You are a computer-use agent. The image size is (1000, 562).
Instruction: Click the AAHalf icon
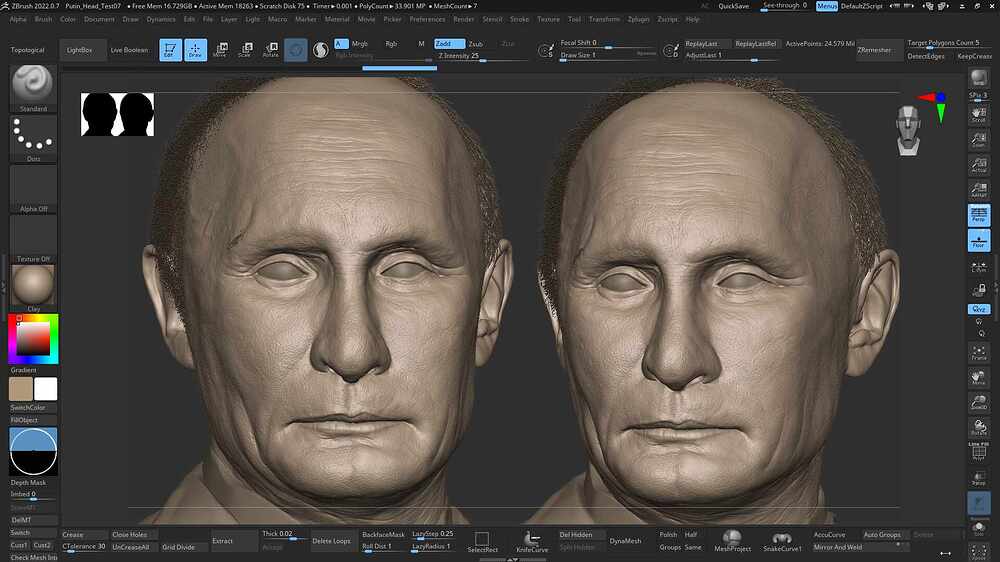tap(978, 190)
